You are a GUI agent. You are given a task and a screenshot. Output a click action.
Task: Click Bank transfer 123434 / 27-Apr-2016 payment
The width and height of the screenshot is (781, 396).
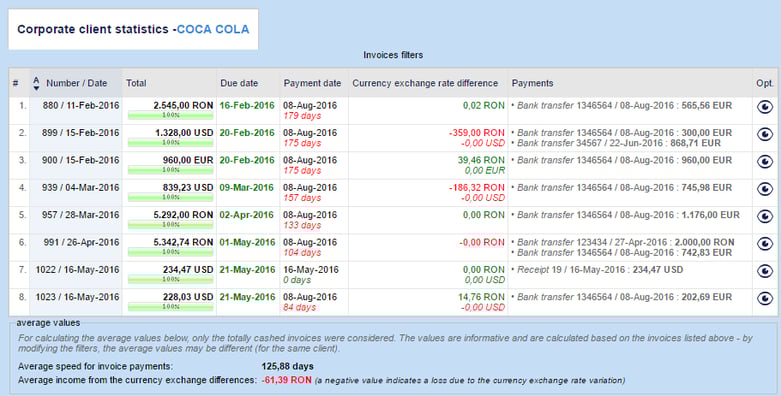623,243
